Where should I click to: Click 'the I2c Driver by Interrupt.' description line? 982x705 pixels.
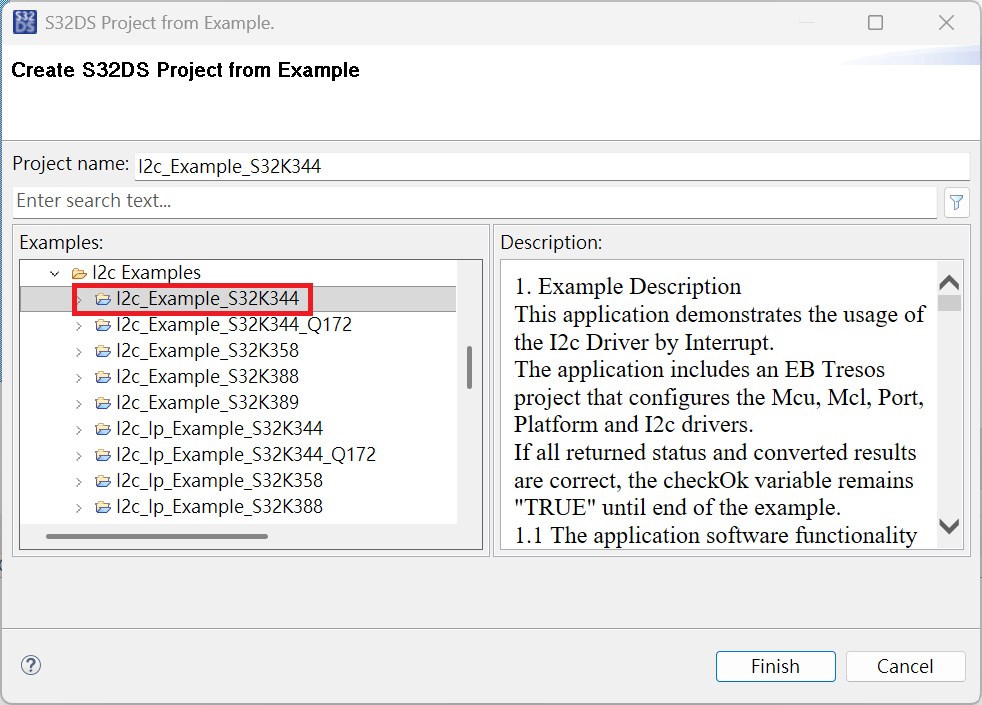coord(644,342)
